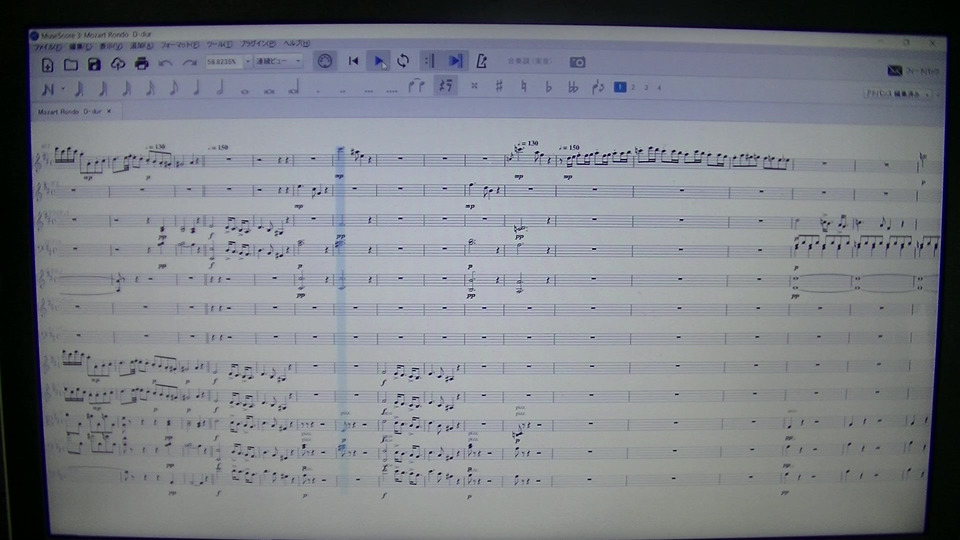Open the ヘルプ(H) menu
The image size is (960, 540).
[x=296, y=43]
